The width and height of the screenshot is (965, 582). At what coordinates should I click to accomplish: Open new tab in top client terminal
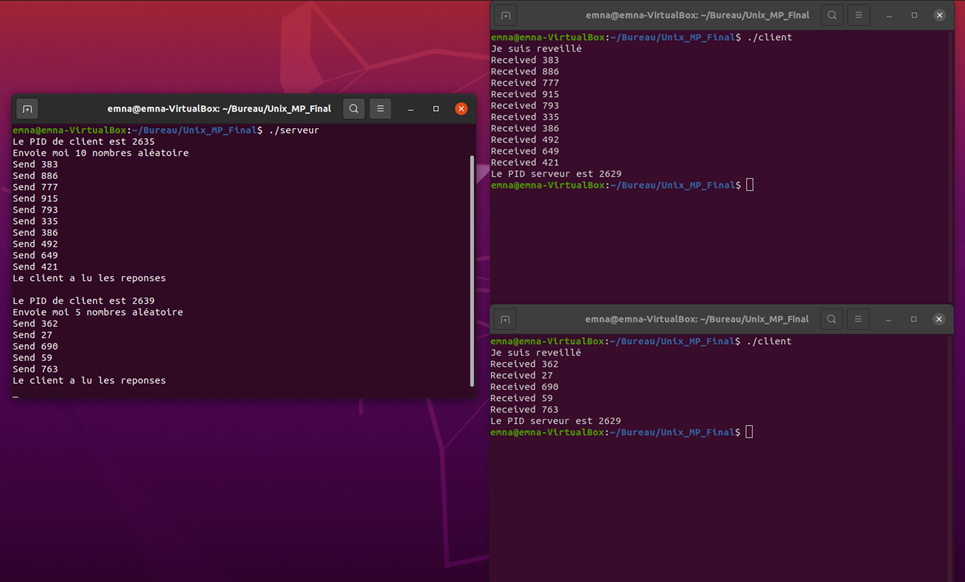coord(506,15)
